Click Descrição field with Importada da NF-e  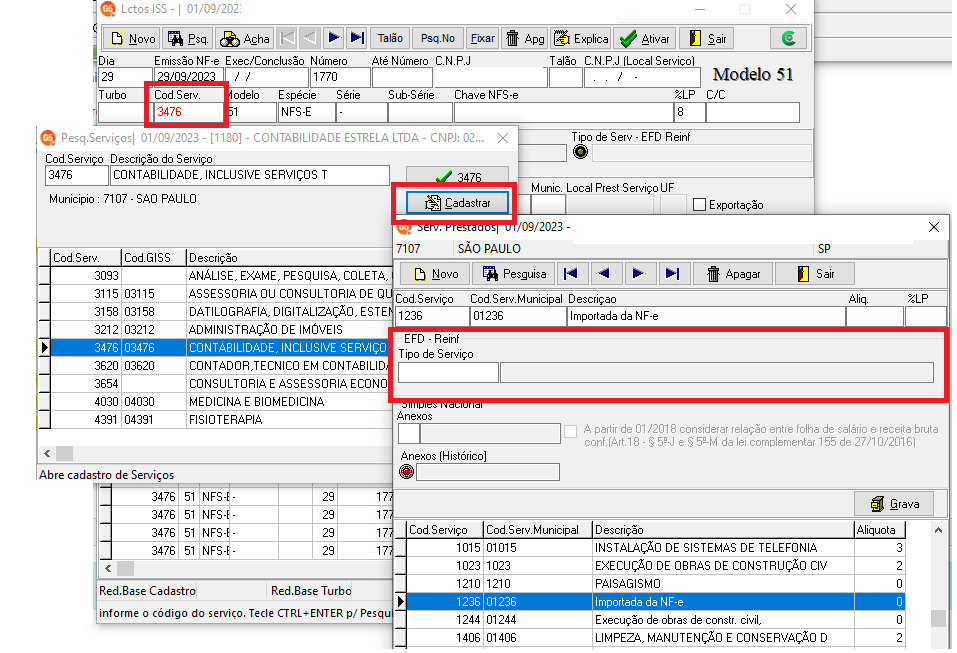pyautogui.click(x=706, y=316)
